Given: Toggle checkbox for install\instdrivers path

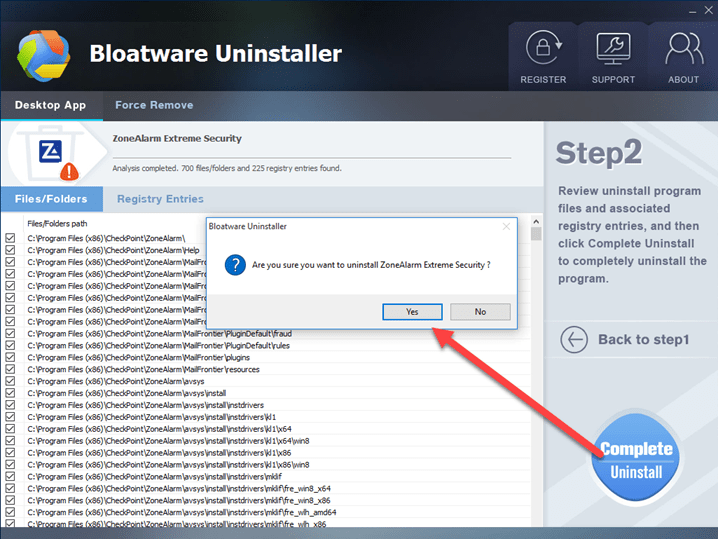Looking at the screenshot, I should tap(10, 405).
